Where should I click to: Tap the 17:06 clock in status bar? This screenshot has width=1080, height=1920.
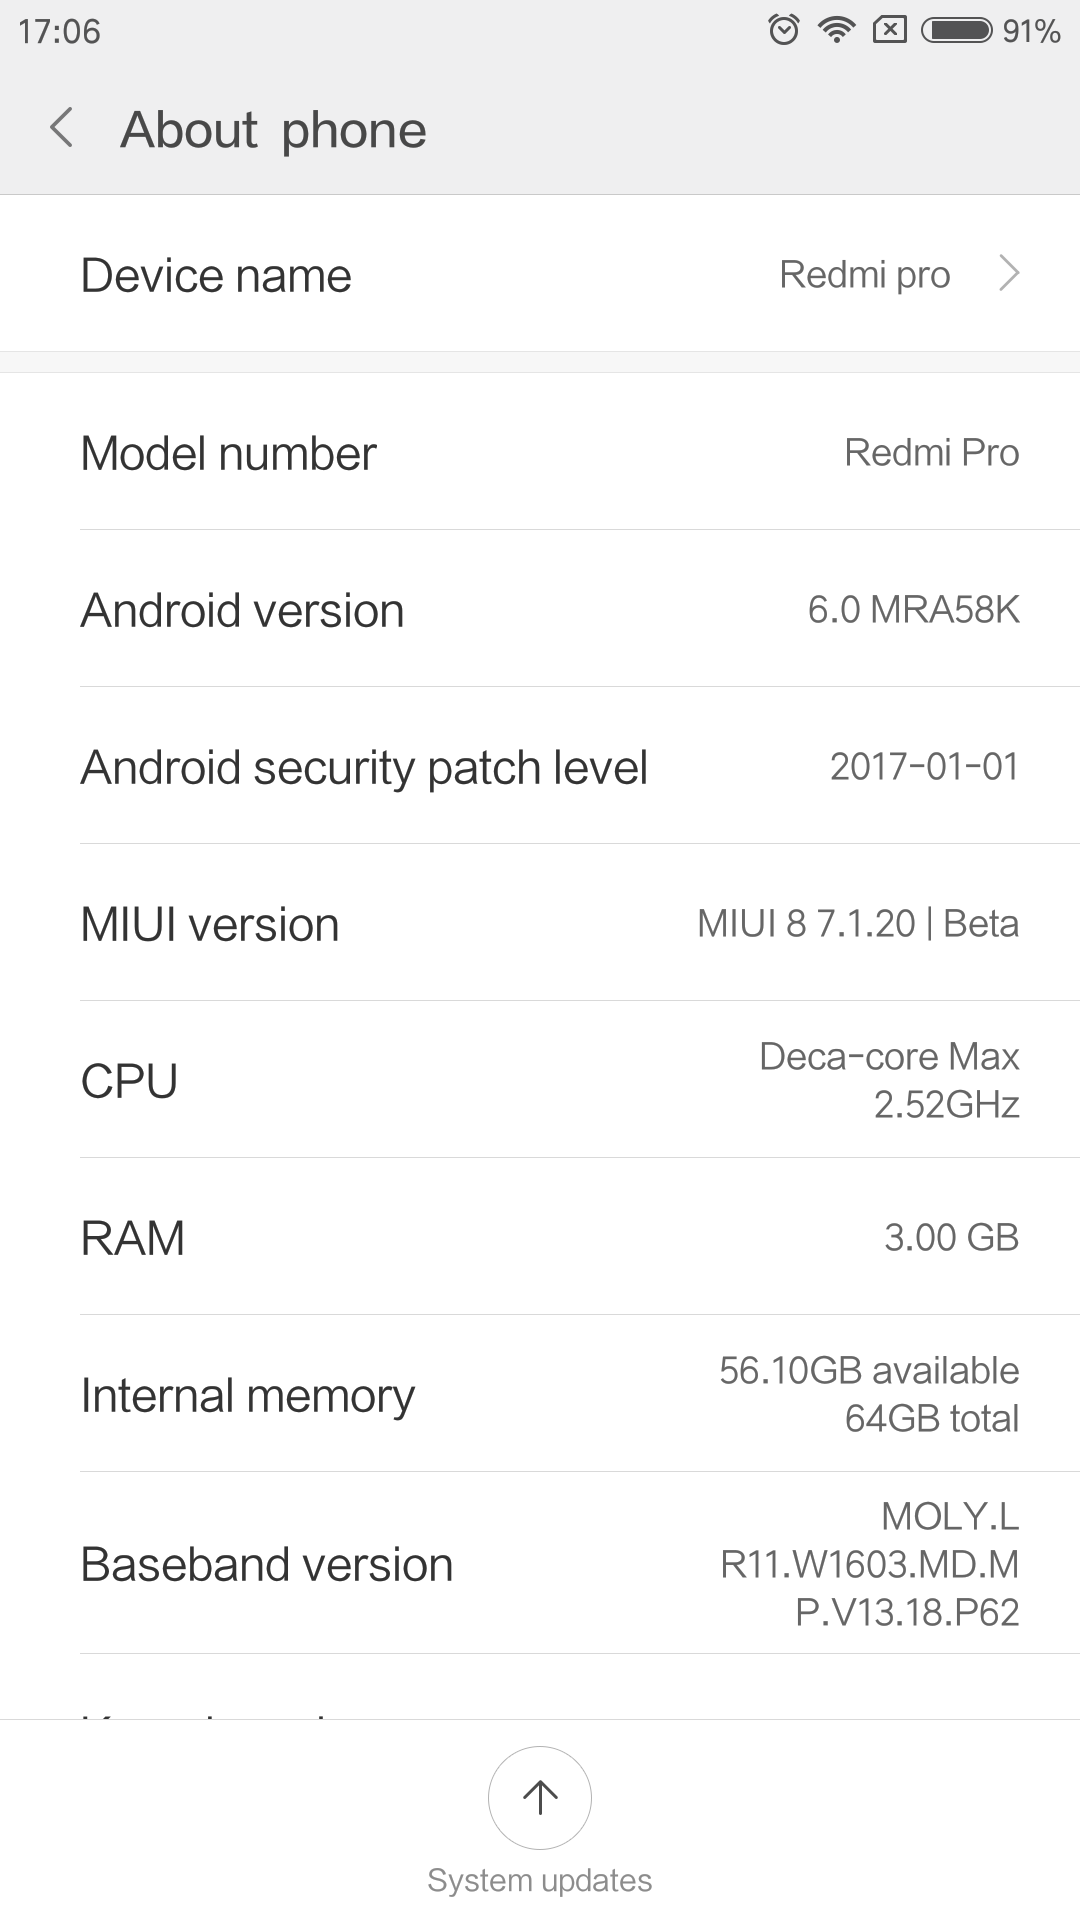60,31
